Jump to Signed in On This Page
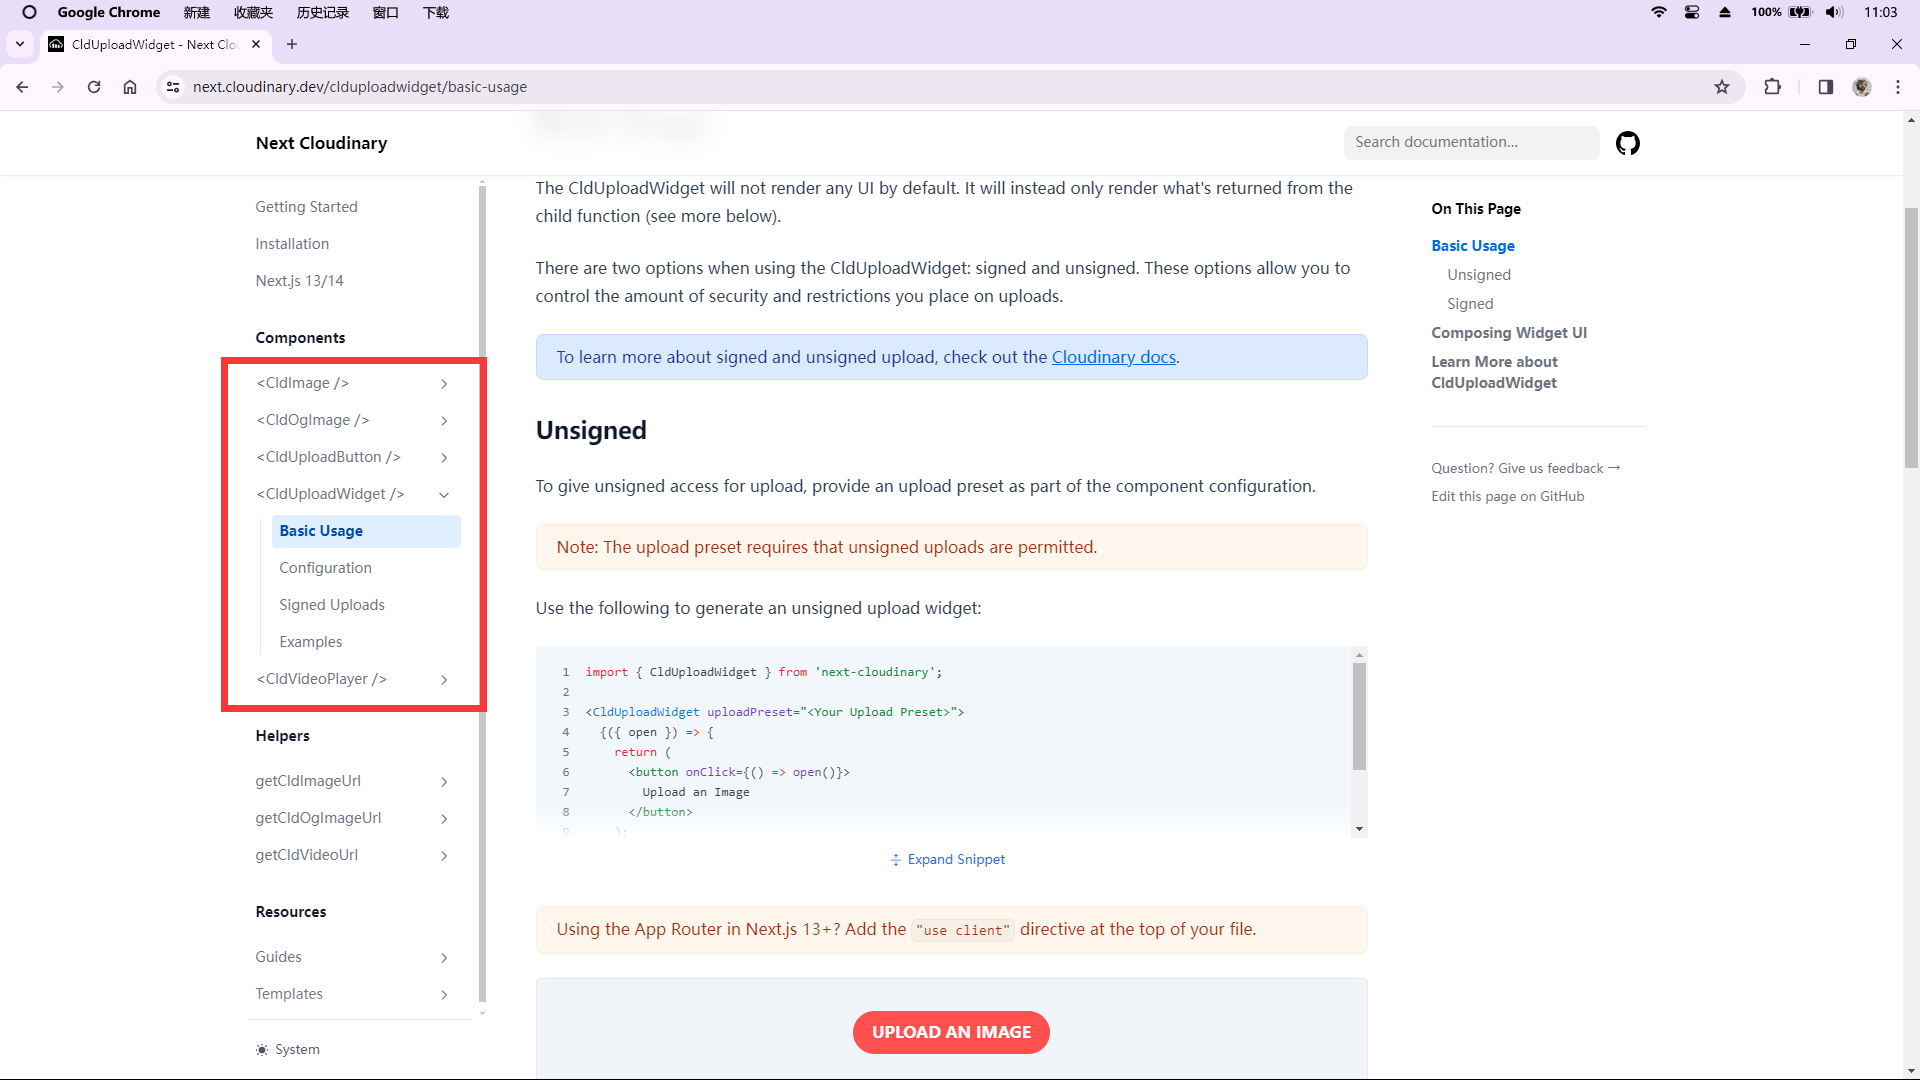Screen dimensions: 1920x1080 (x=1470, y=304)
